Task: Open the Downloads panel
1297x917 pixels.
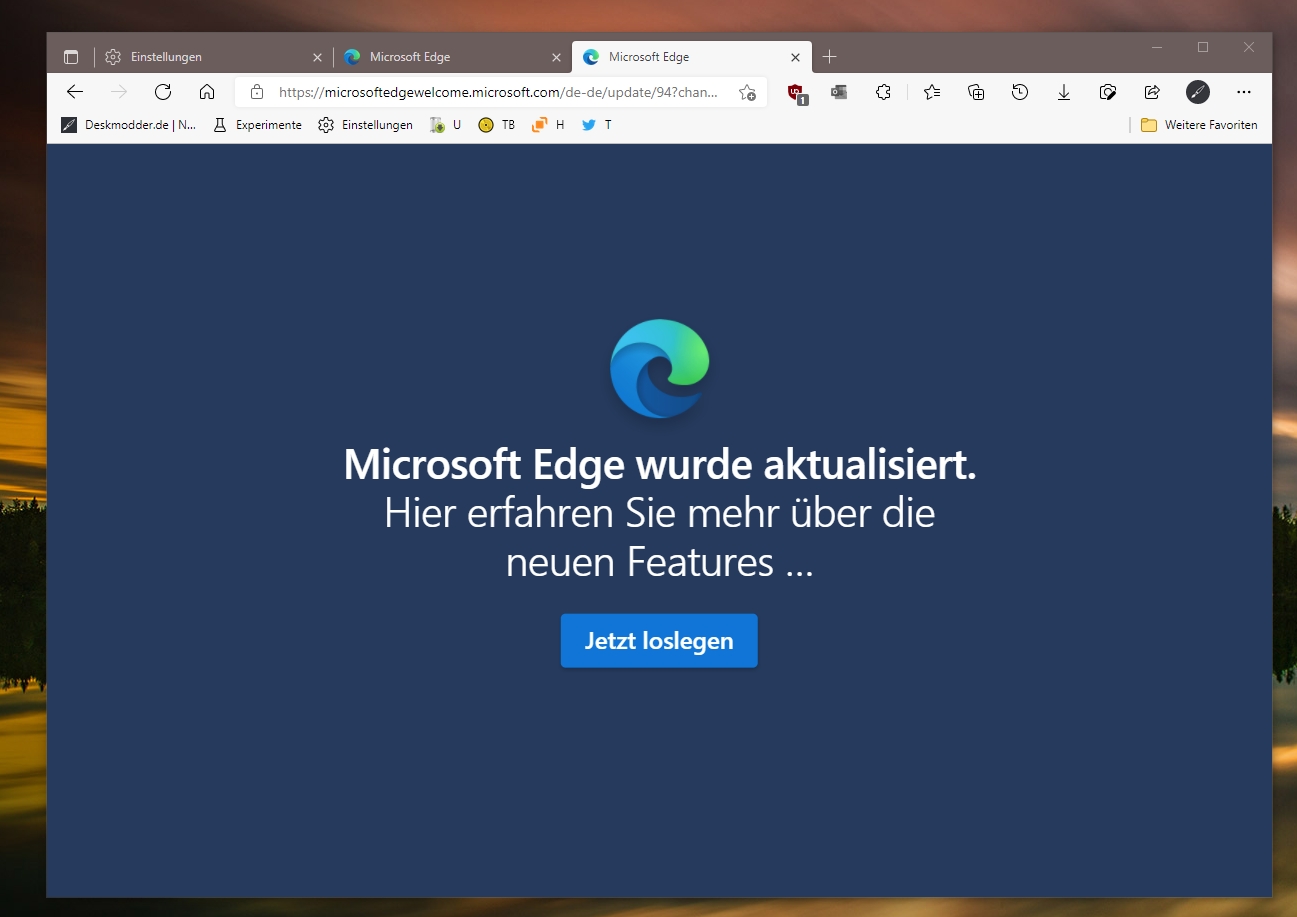Action: click(1064, 92)
